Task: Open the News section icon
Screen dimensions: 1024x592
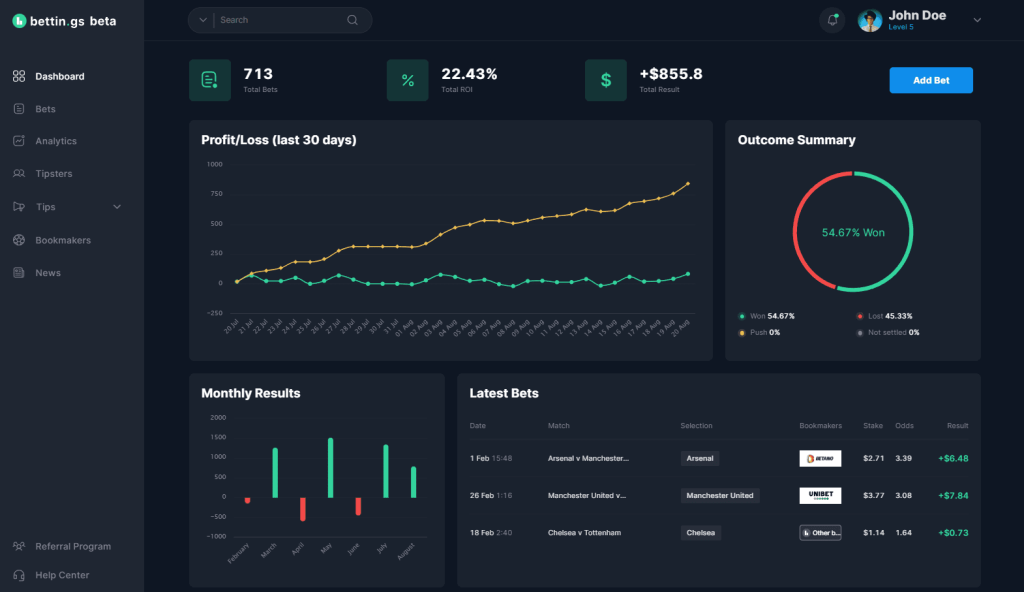Action: point(21,272)
